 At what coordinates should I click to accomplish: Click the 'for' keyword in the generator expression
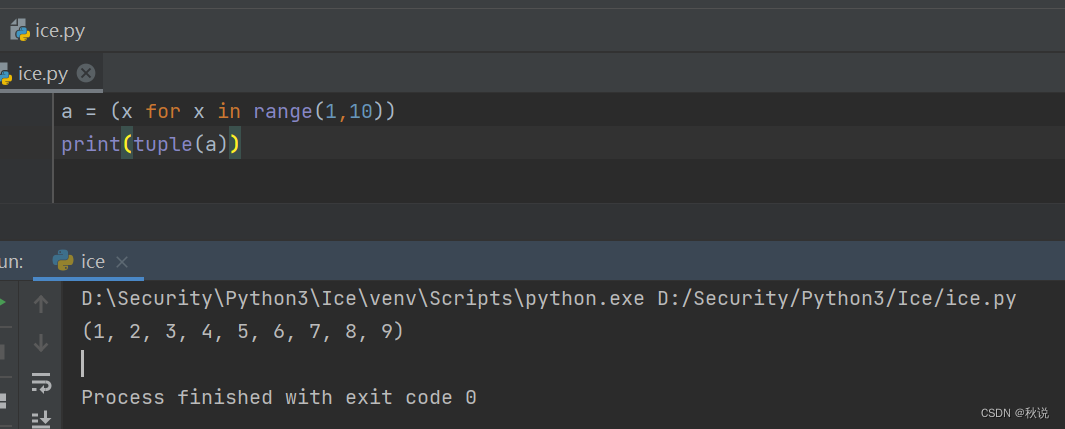[163, 111]
